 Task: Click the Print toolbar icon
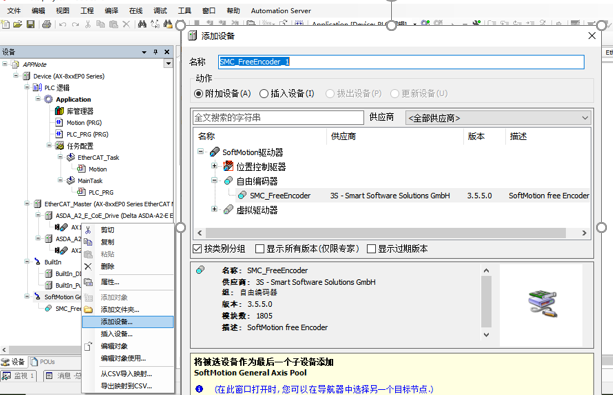pos(46,24)
